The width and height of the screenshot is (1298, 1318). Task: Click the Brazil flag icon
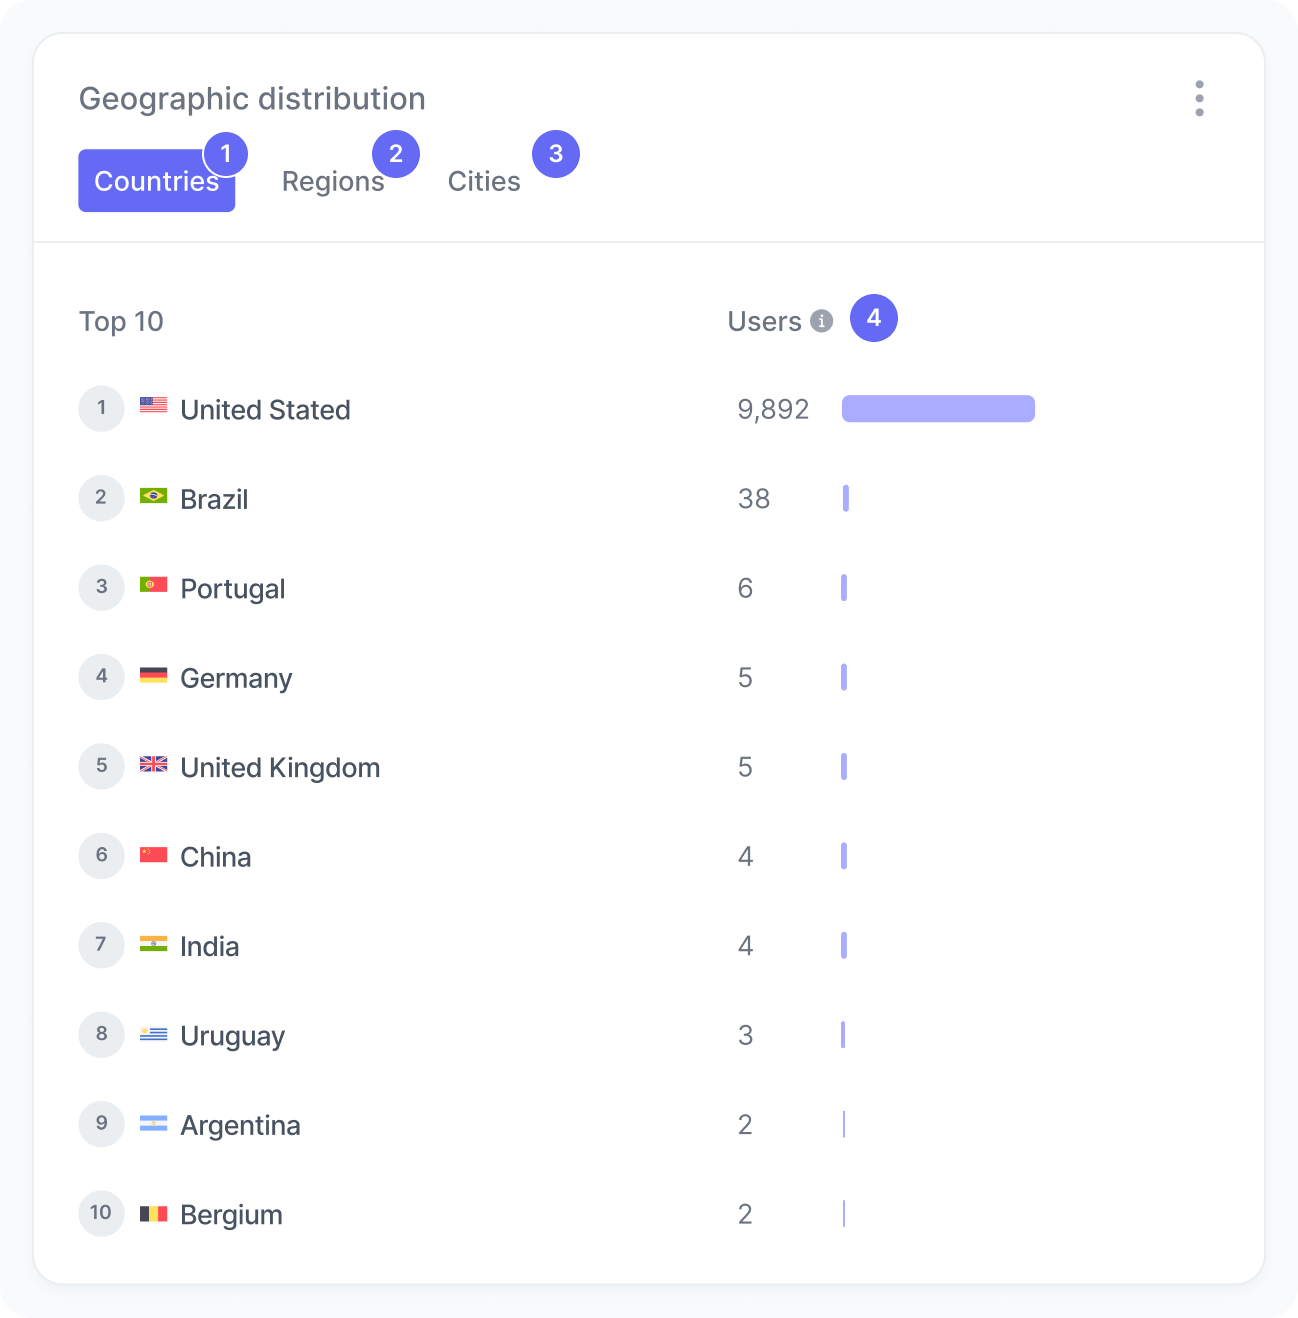(154, 496)
